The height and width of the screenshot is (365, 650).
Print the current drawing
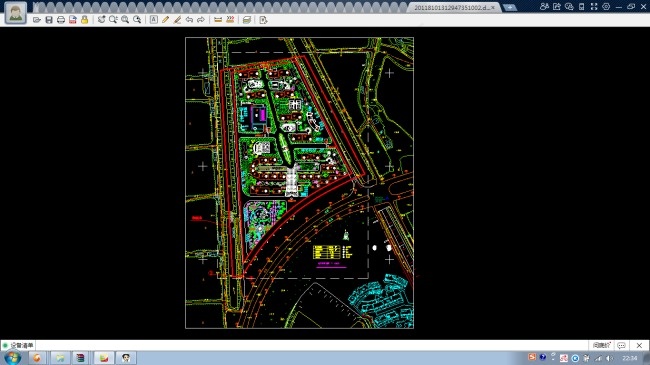click(x=61, y=20)
